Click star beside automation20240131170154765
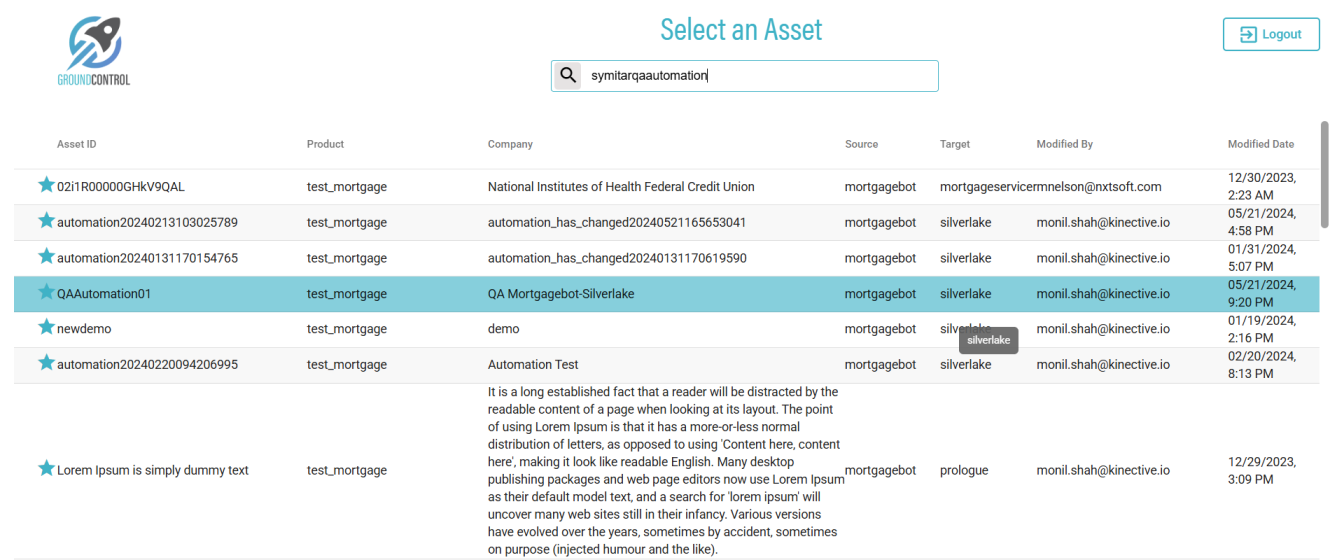1344x560 pixels. [46, 257]
